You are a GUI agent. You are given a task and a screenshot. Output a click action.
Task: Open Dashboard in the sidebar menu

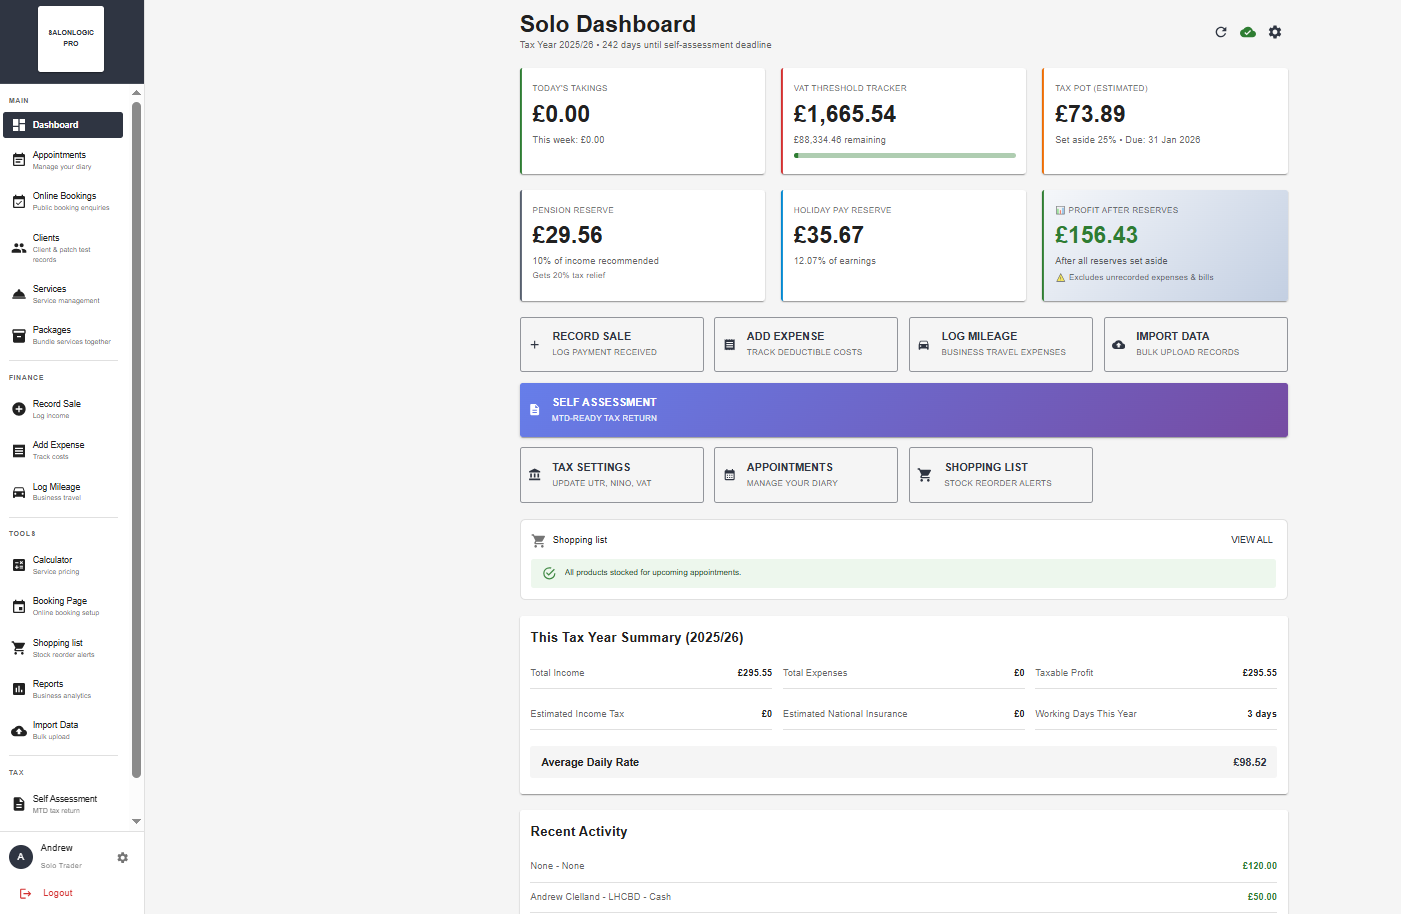63,125
